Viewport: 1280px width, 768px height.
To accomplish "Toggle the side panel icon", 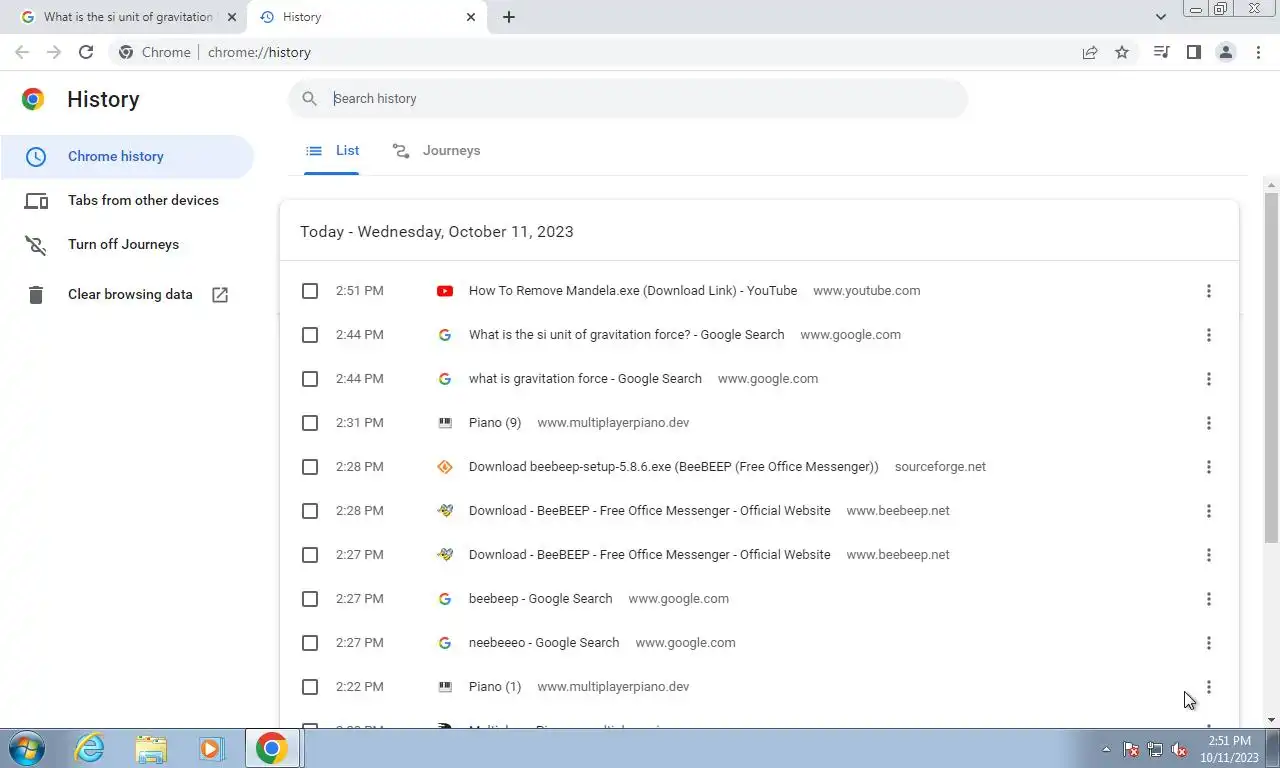I will (1193, 52).
